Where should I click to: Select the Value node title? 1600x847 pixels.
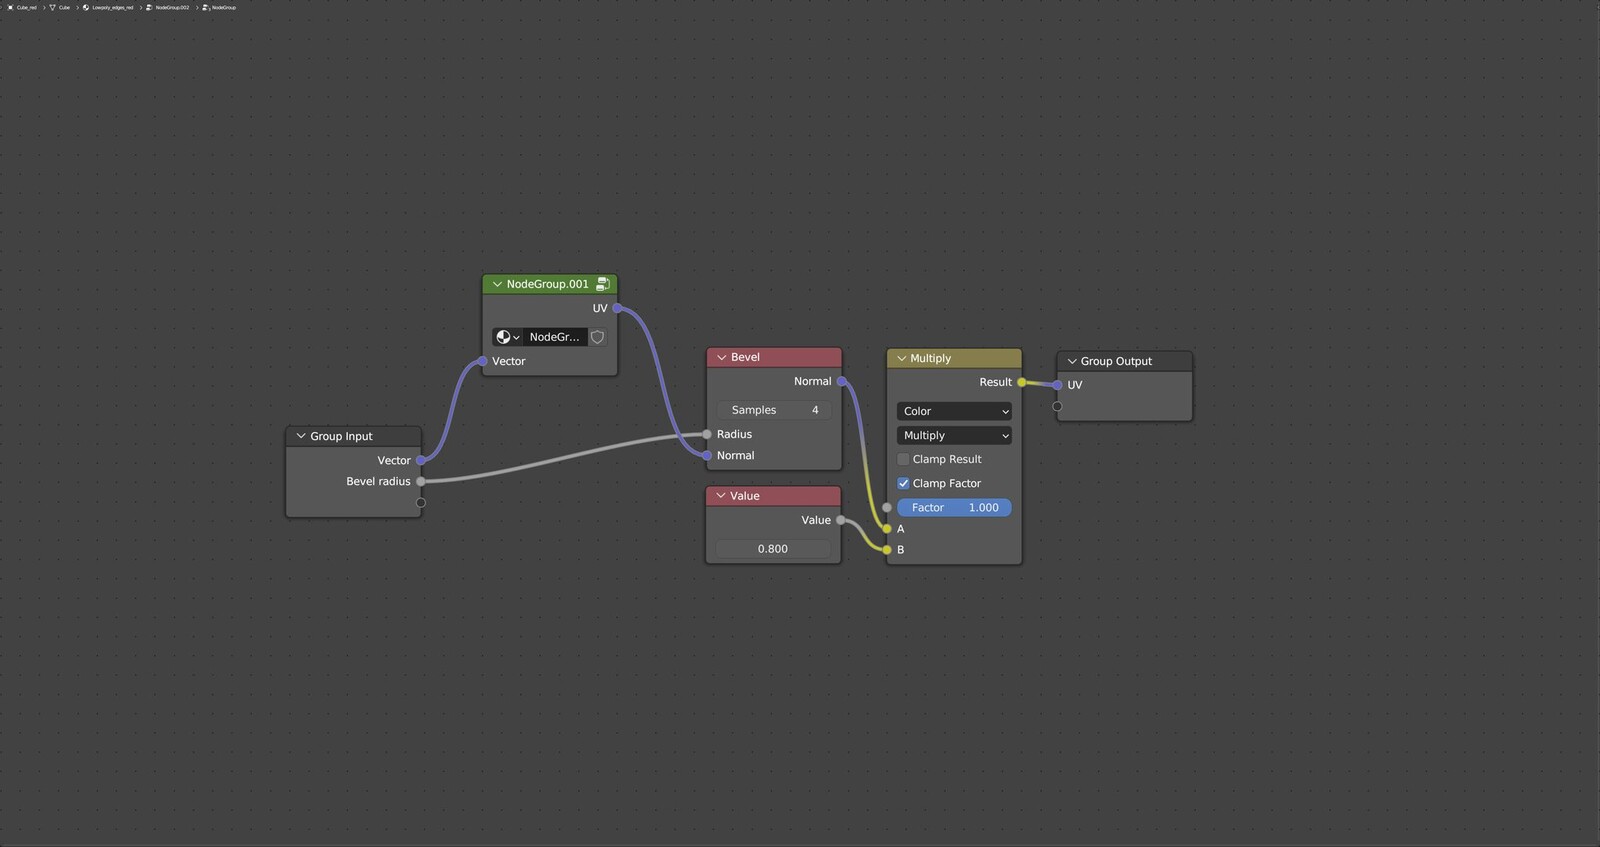pyautogui.click(x=744, y=496)
